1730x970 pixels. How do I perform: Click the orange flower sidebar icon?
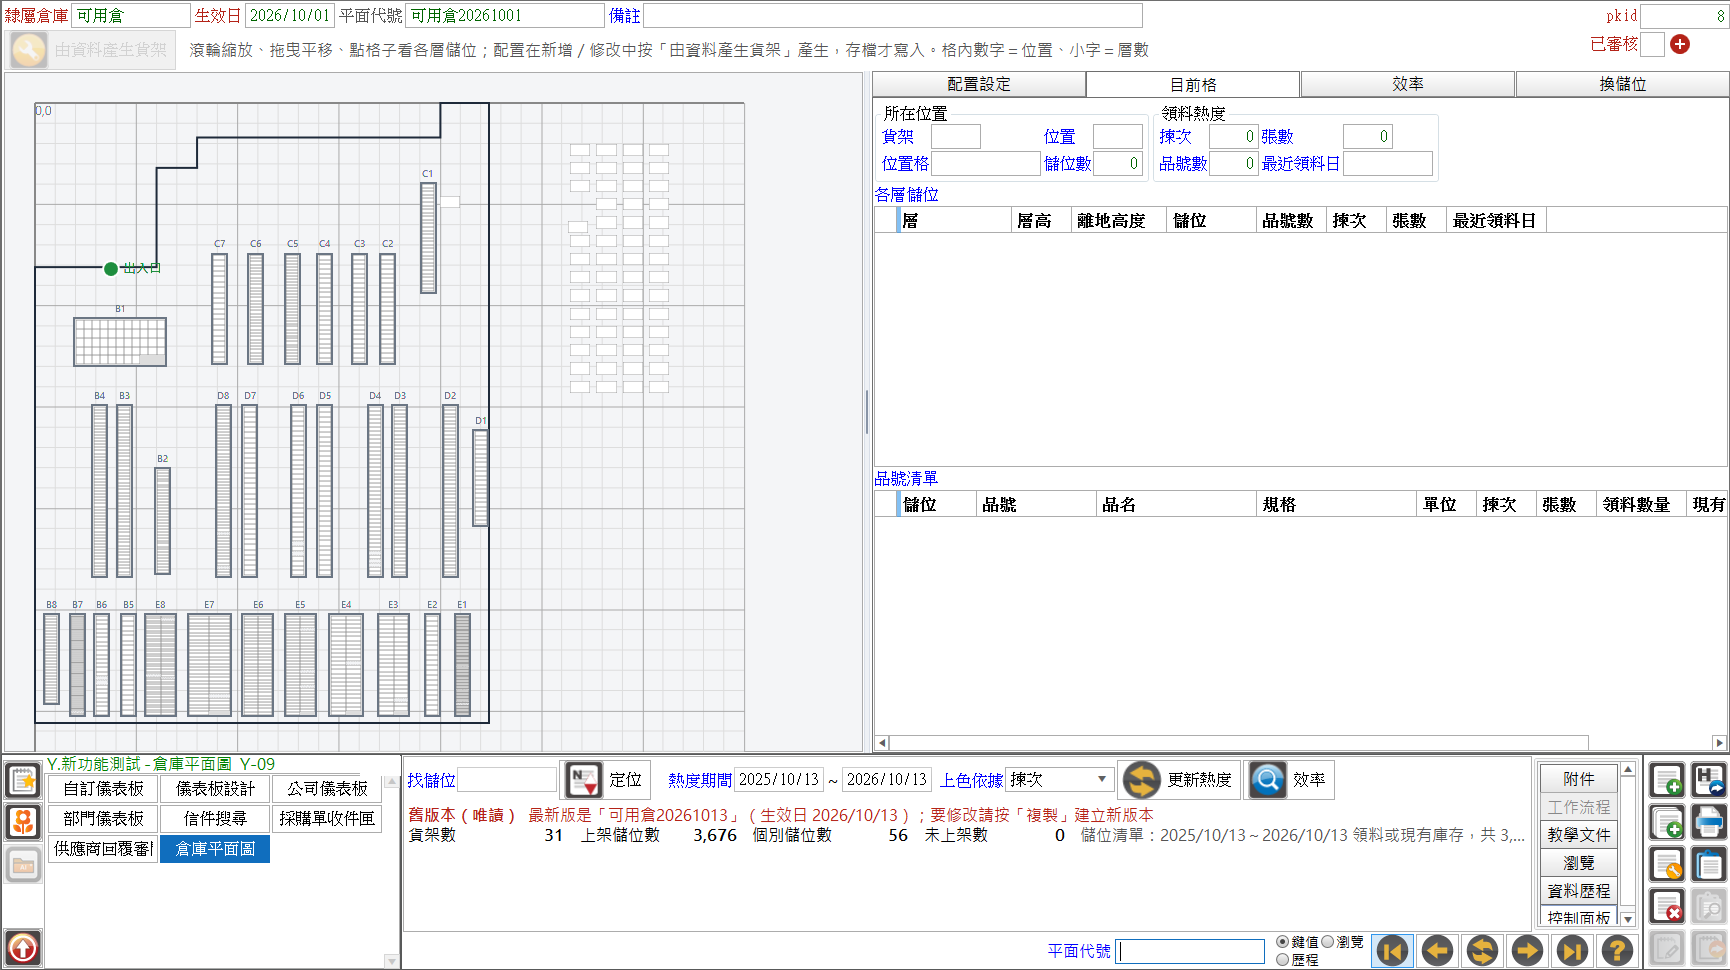pyautogui.click(x=23, y=822)
